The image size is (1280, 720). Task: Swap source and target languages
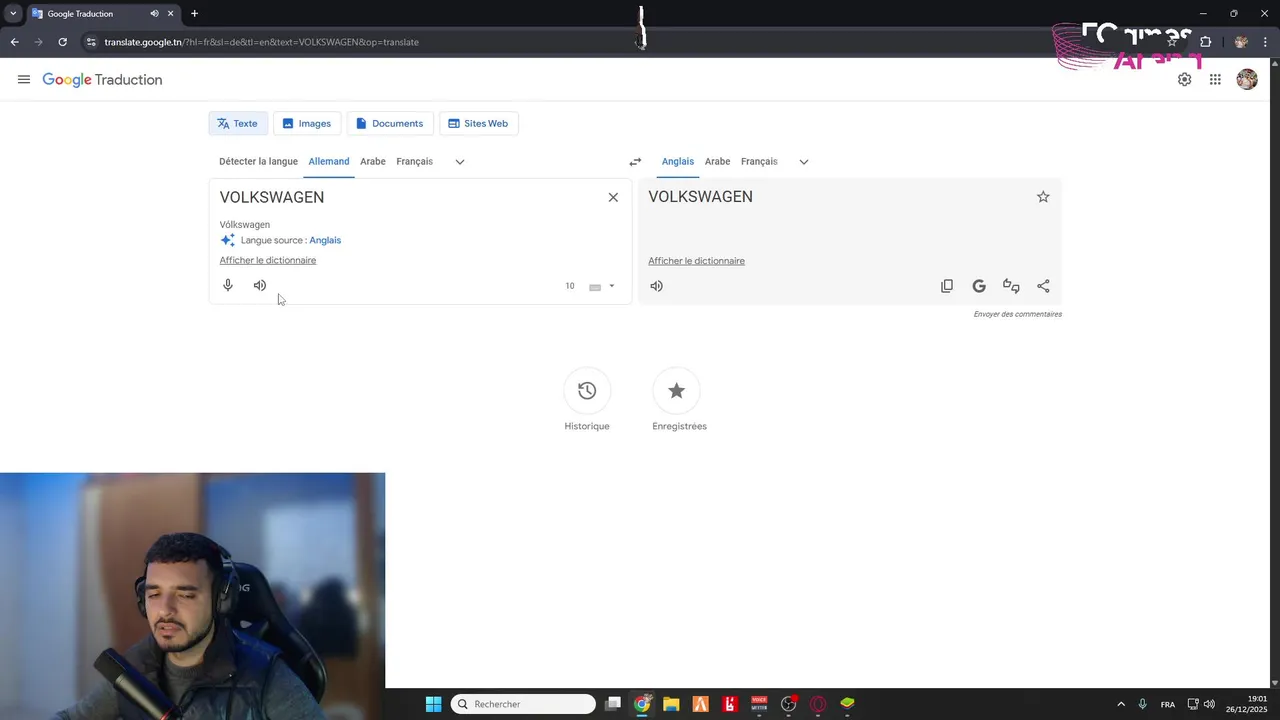click(x=635, y=162)
